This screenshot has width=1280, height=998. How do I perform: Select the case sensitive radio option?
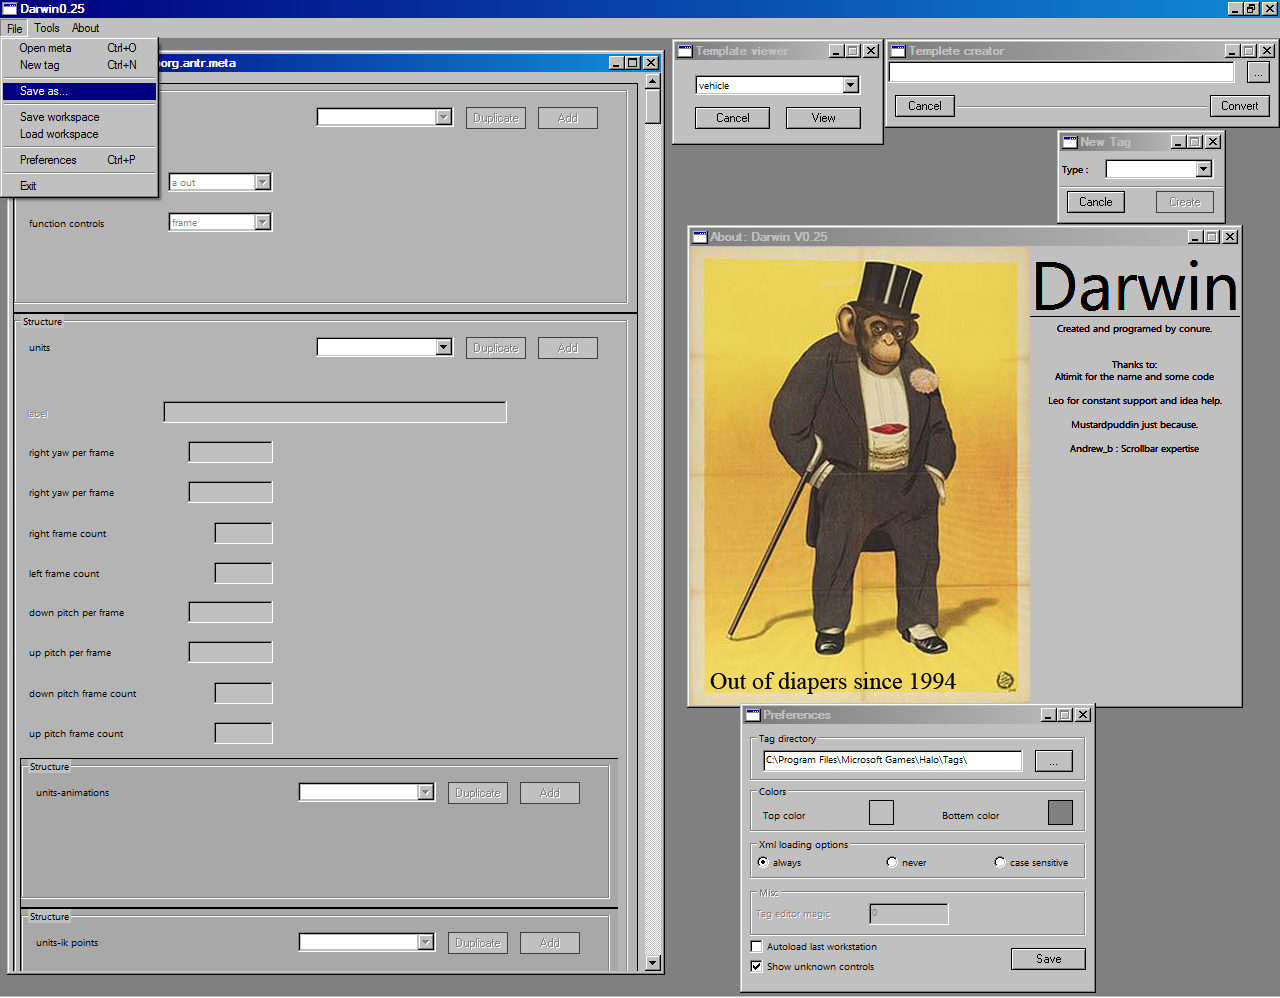1000,862
